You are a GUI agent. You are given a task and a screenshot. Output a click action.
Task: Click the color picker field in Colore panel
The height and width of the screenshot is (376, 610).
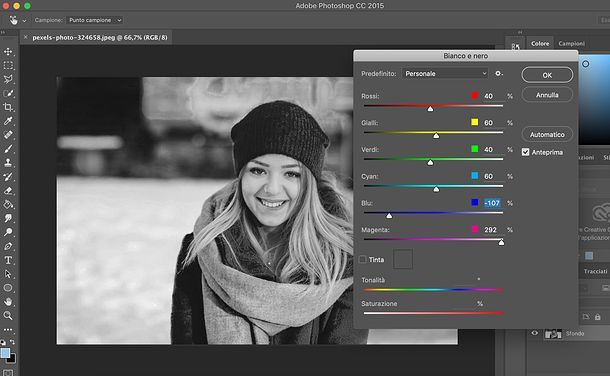tap(594, 100)
